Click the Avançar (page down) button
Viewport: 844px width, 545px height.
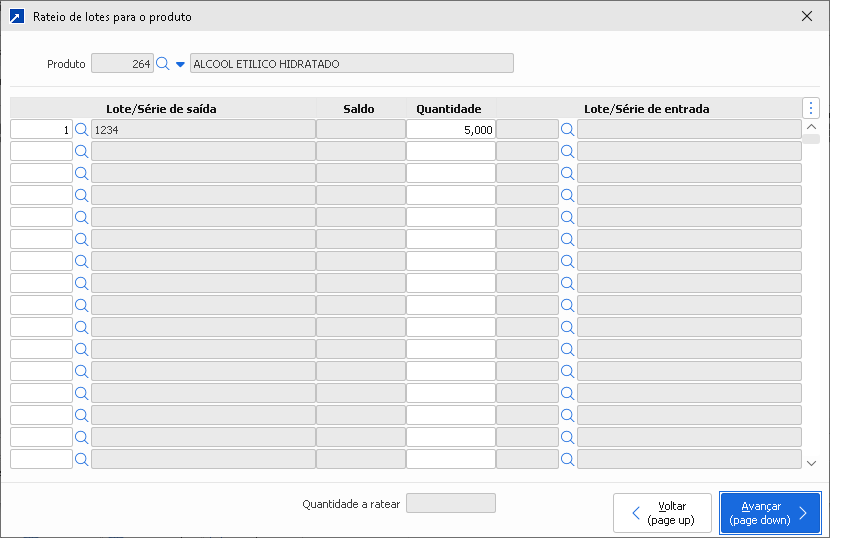click(770, 513)
